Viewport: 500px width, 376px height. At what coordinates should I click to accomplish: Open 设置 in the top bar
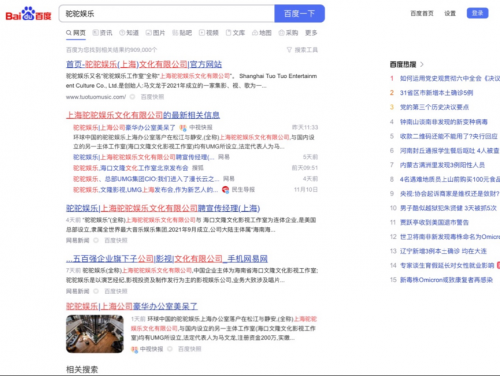pyautogui.click(x=450, y=13)
